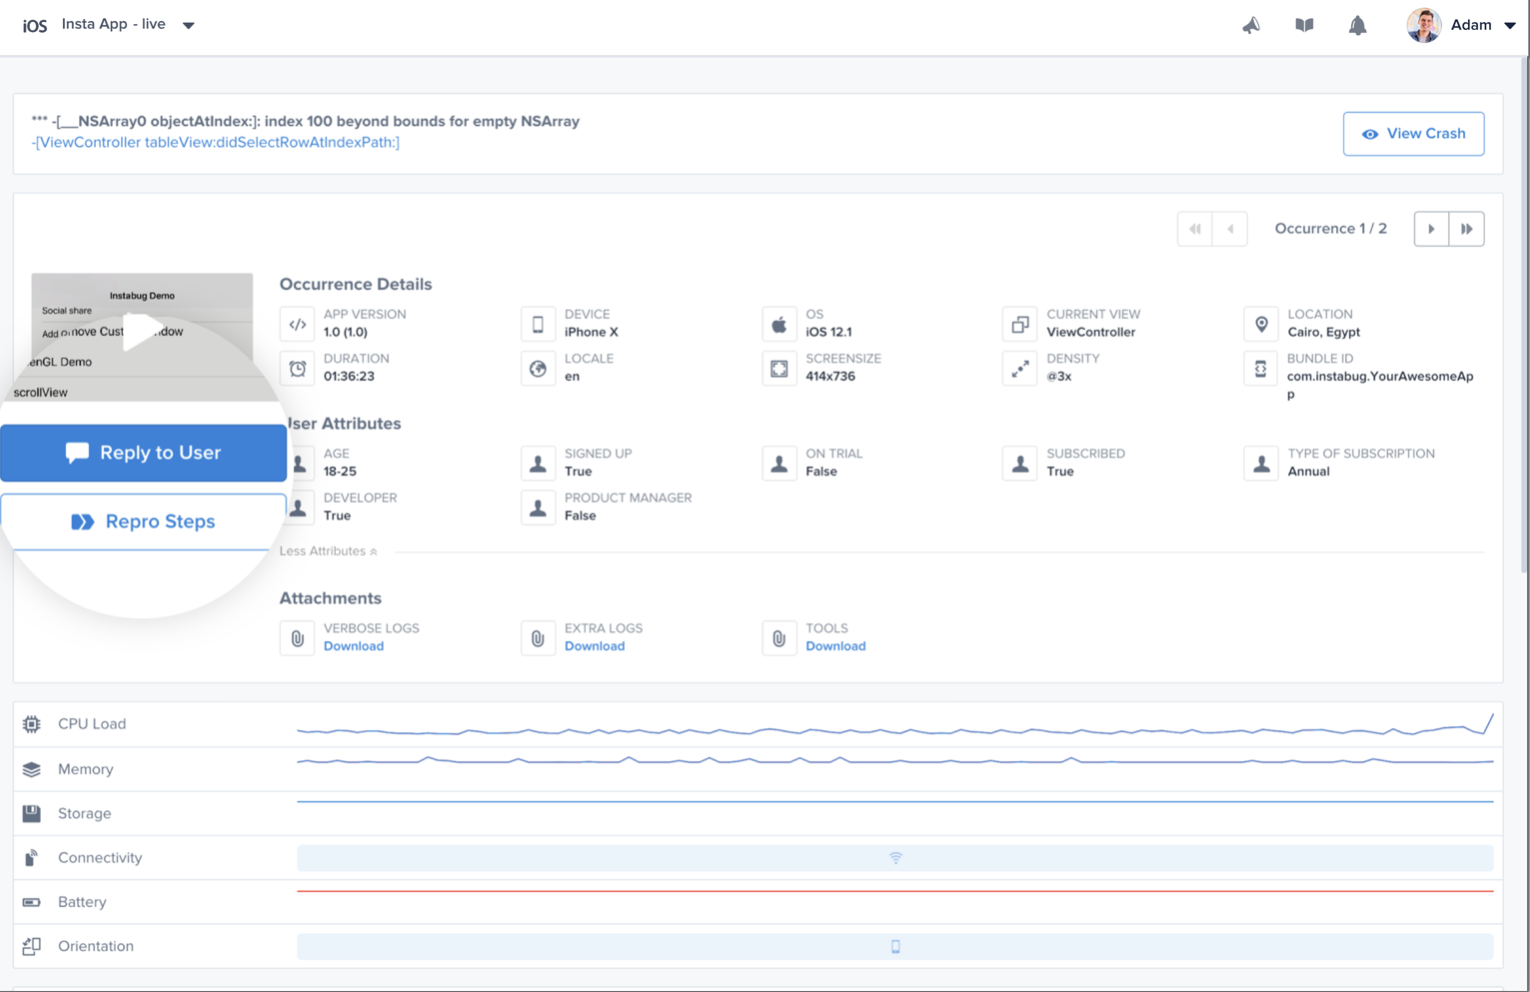This screenshot has height=992, width=1530.
Task: Select the Cairo, Egypt location value
Action: [x=1324, y=332]
